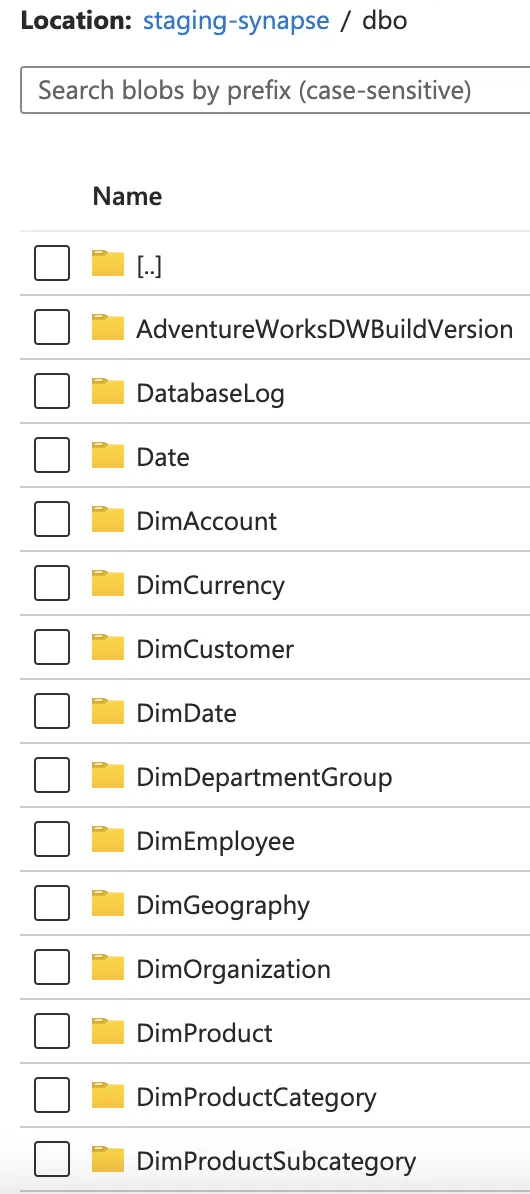Screen dimensions: 530x1194
Task: Click the DimCustomer folder icon
Action: coord(107,647)
